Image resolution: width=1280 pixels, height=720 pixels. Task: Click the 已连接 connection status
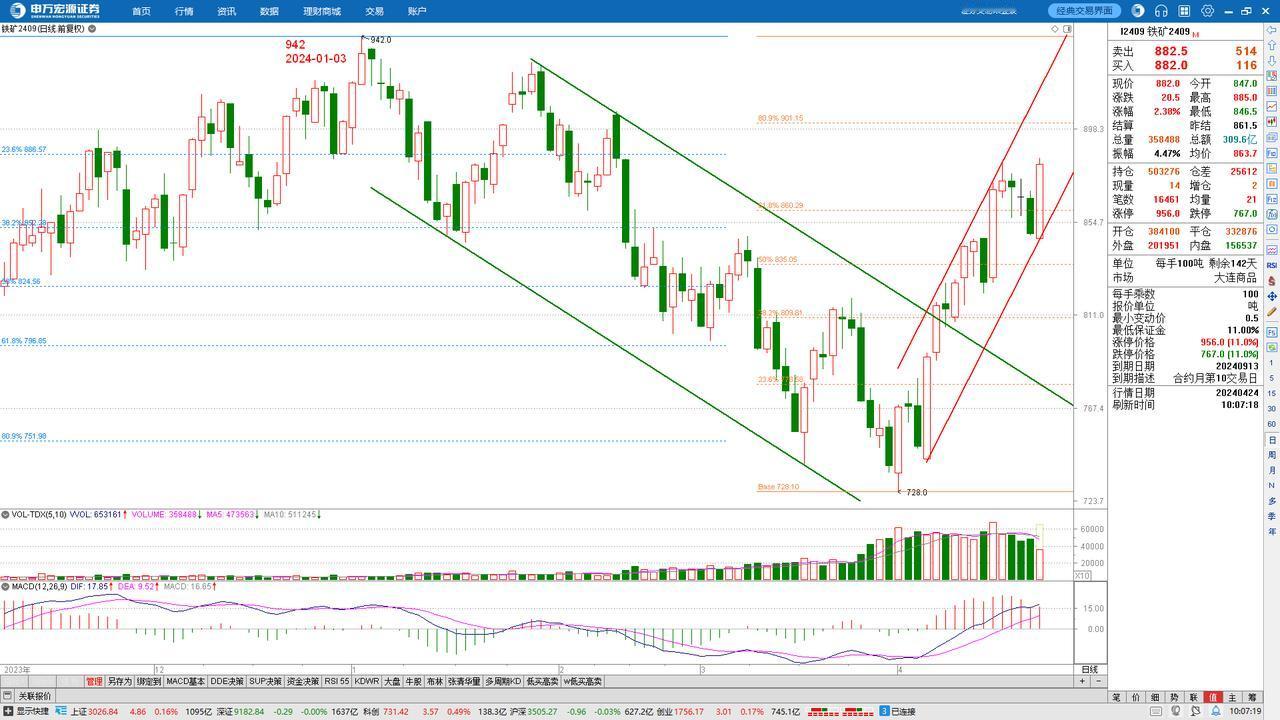[x=903, y=712]
